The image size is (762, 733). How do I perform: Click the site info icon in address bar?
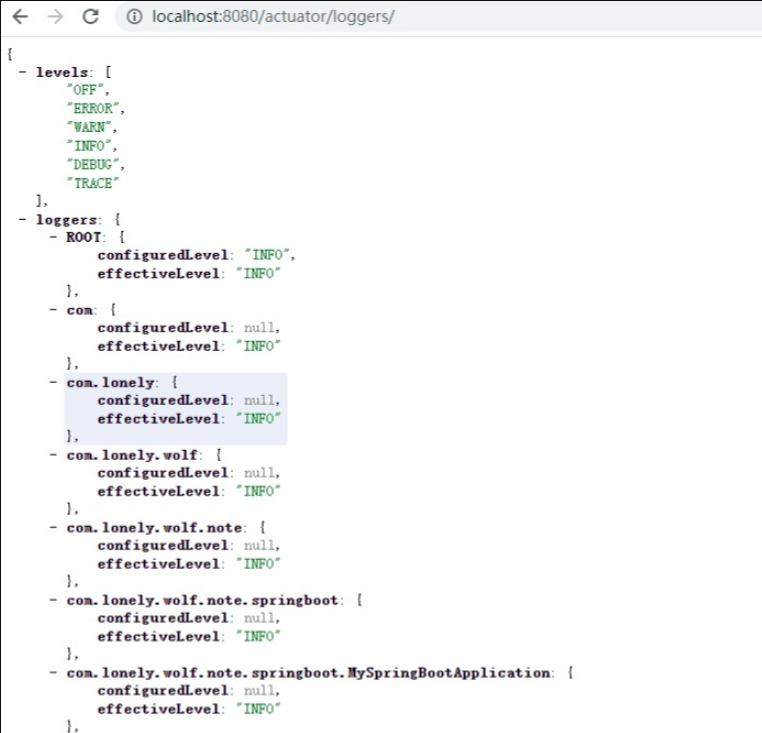[x=134, y=17]
